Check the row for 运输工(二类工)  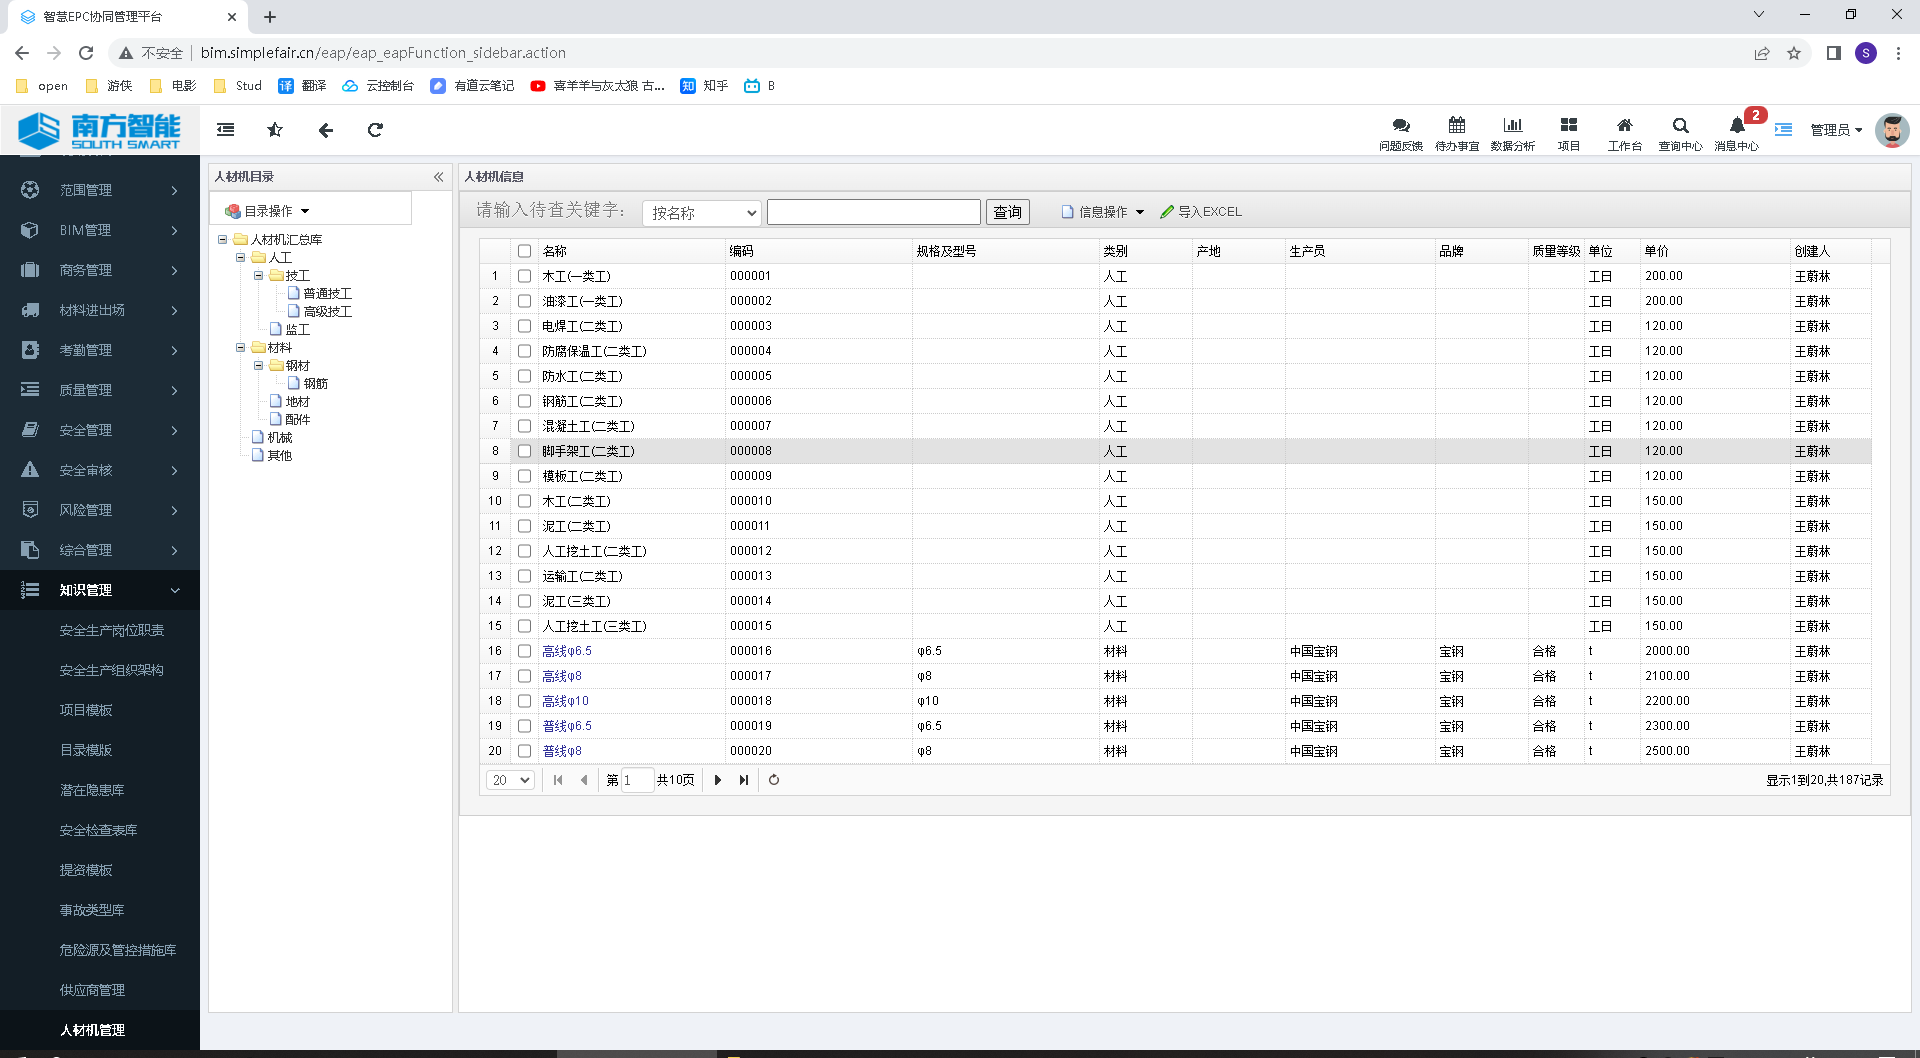tap(524, 576)
